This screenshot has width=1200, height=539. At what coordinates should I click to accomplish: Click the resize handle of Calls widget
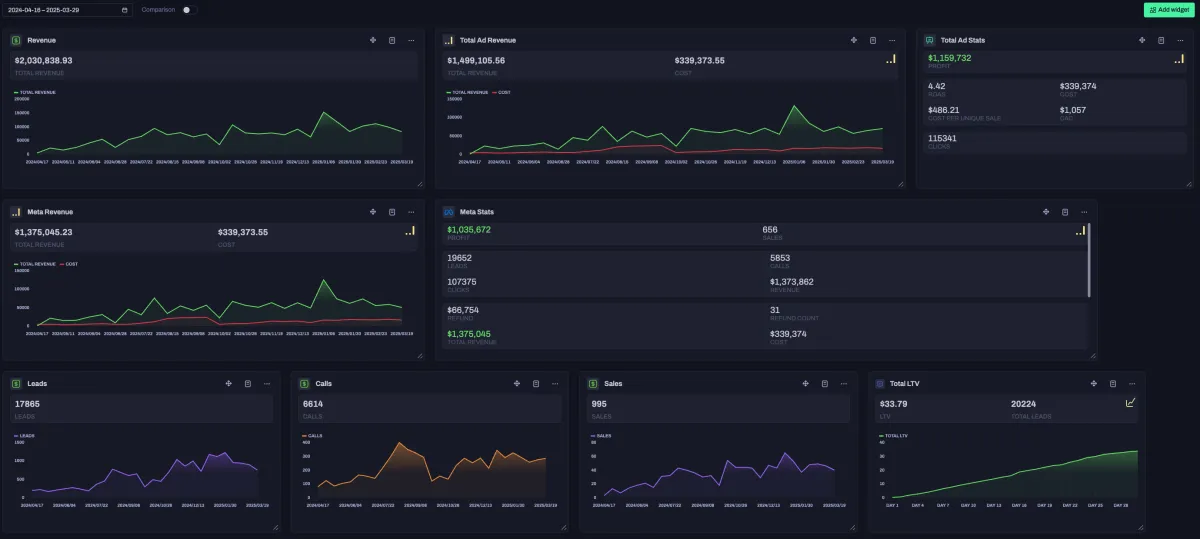(563, 527)
